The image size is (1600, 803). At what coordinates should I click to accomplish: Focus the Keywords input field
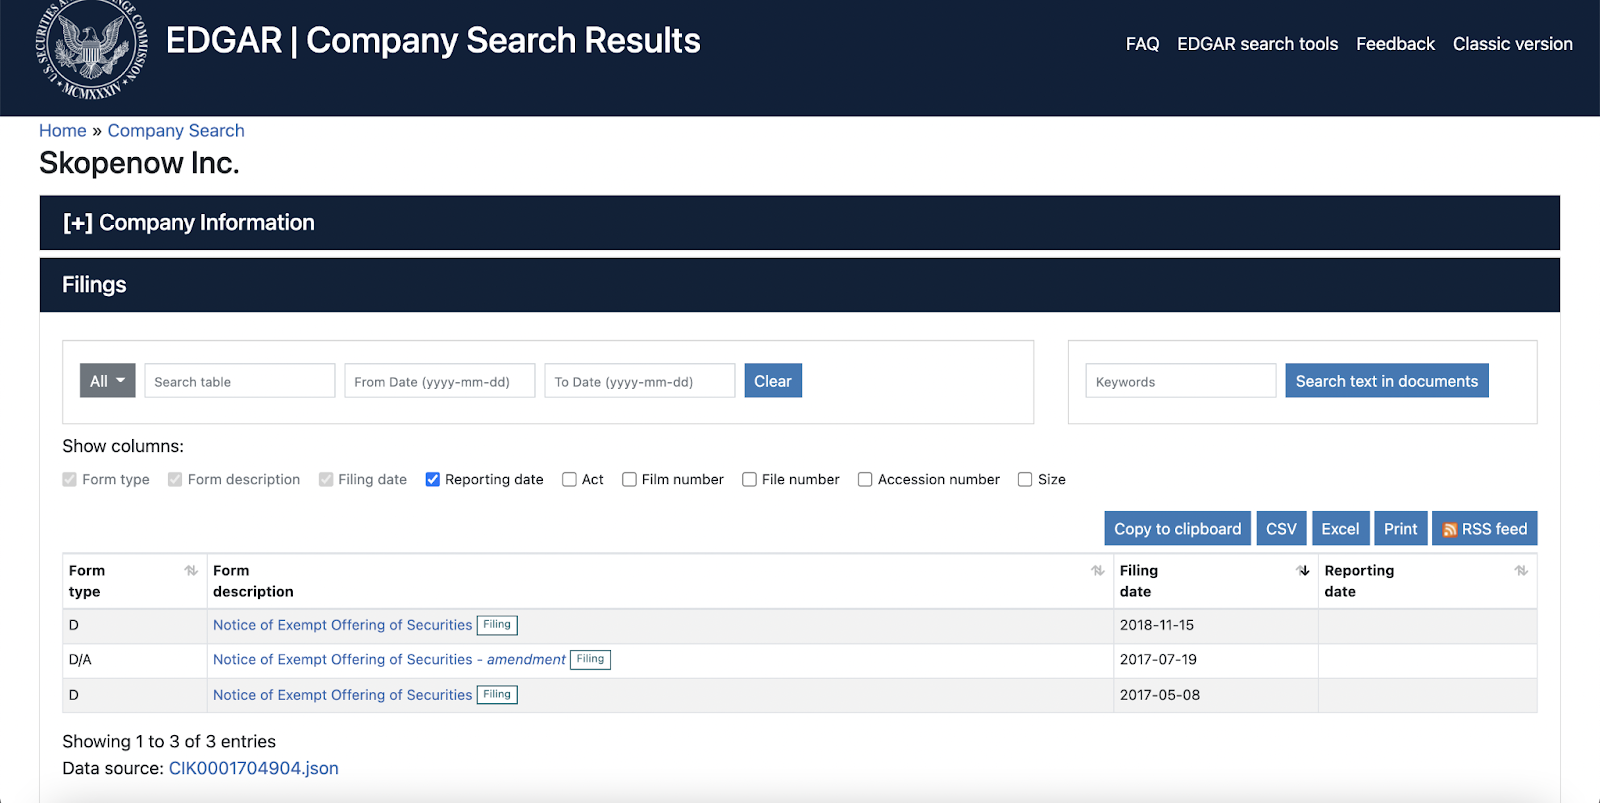coord(1181,381)
